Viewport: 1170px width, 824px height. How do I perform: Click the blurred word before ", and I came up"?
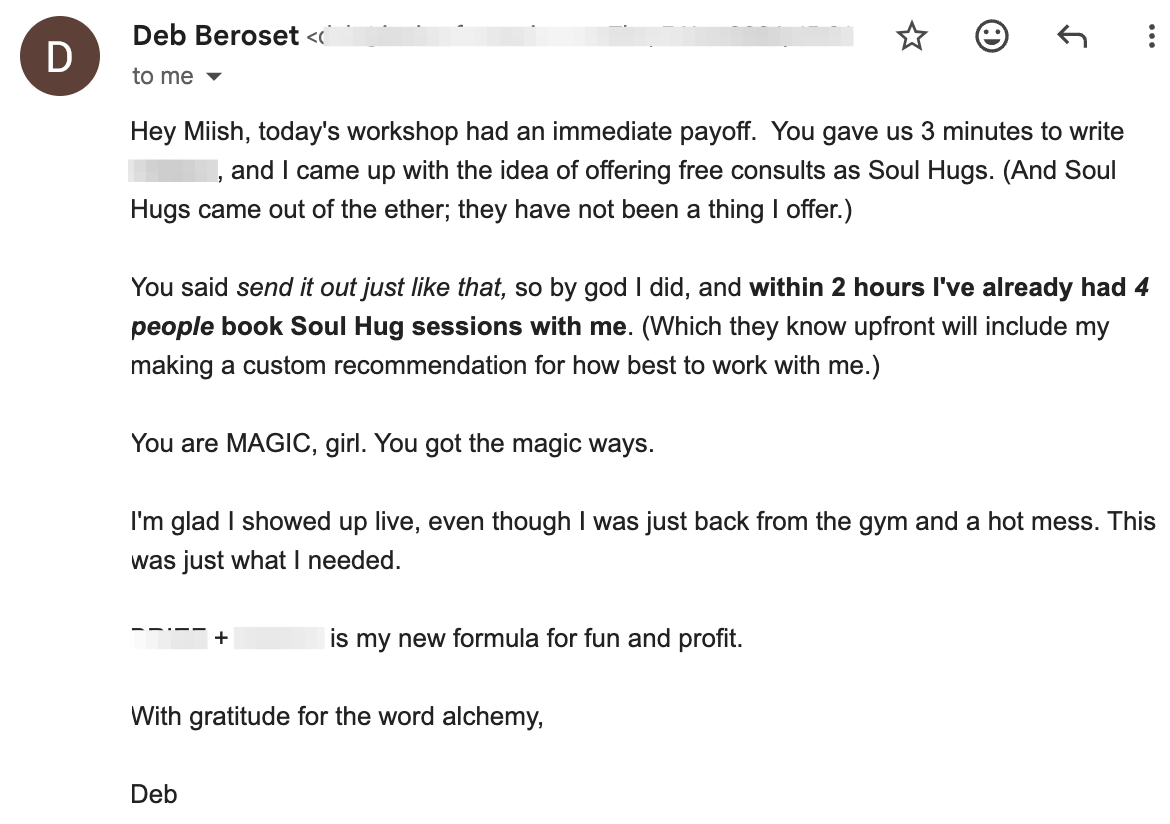point(173,171)
